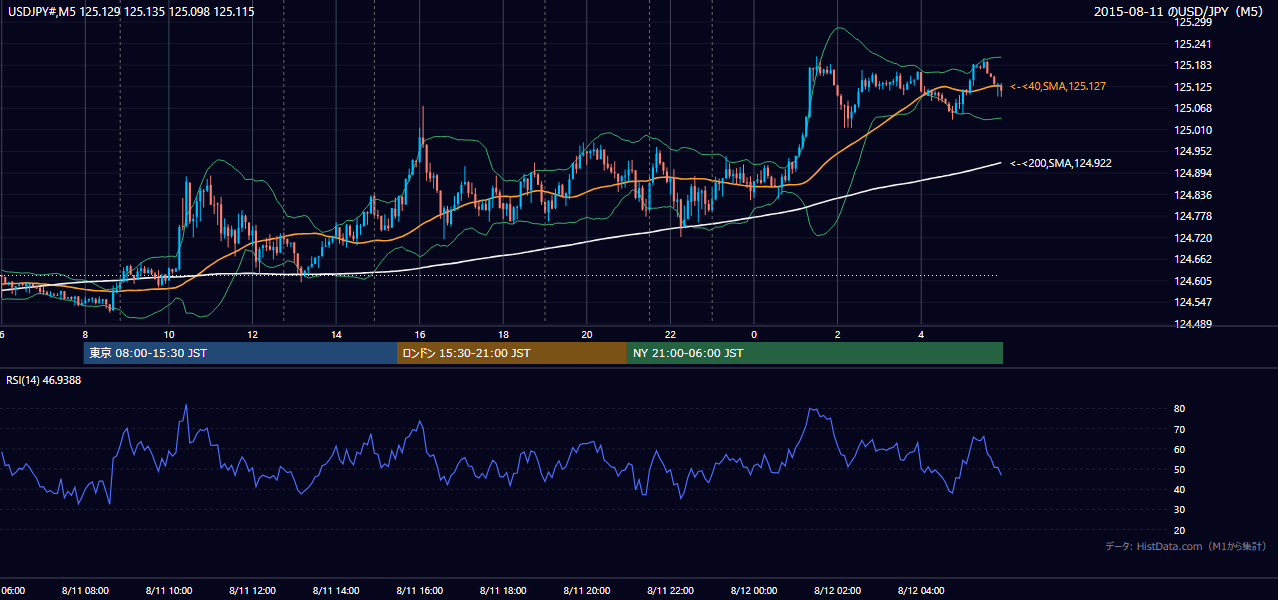
Task: Click price axis label 124.894
Action: (x=1194, y=173)
